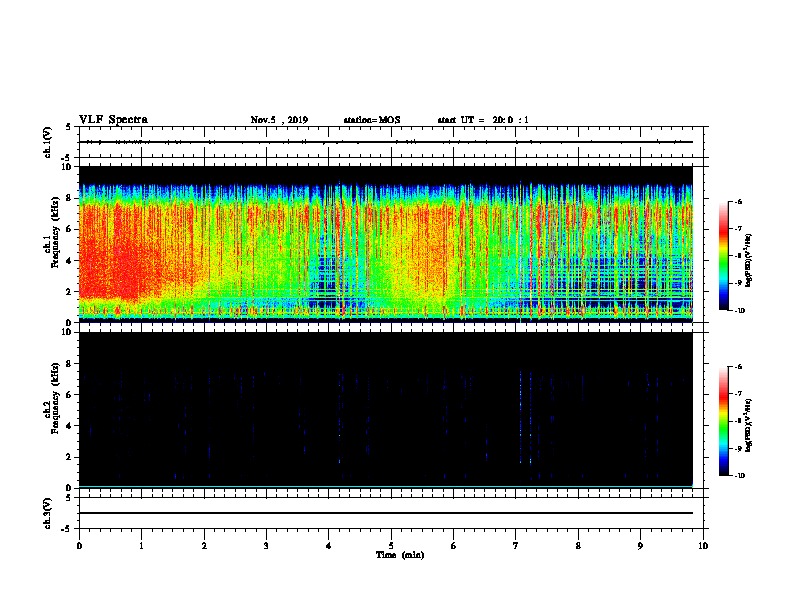Click the 'station=MOS' label
The image size is (792, 612).
[372, 120]
